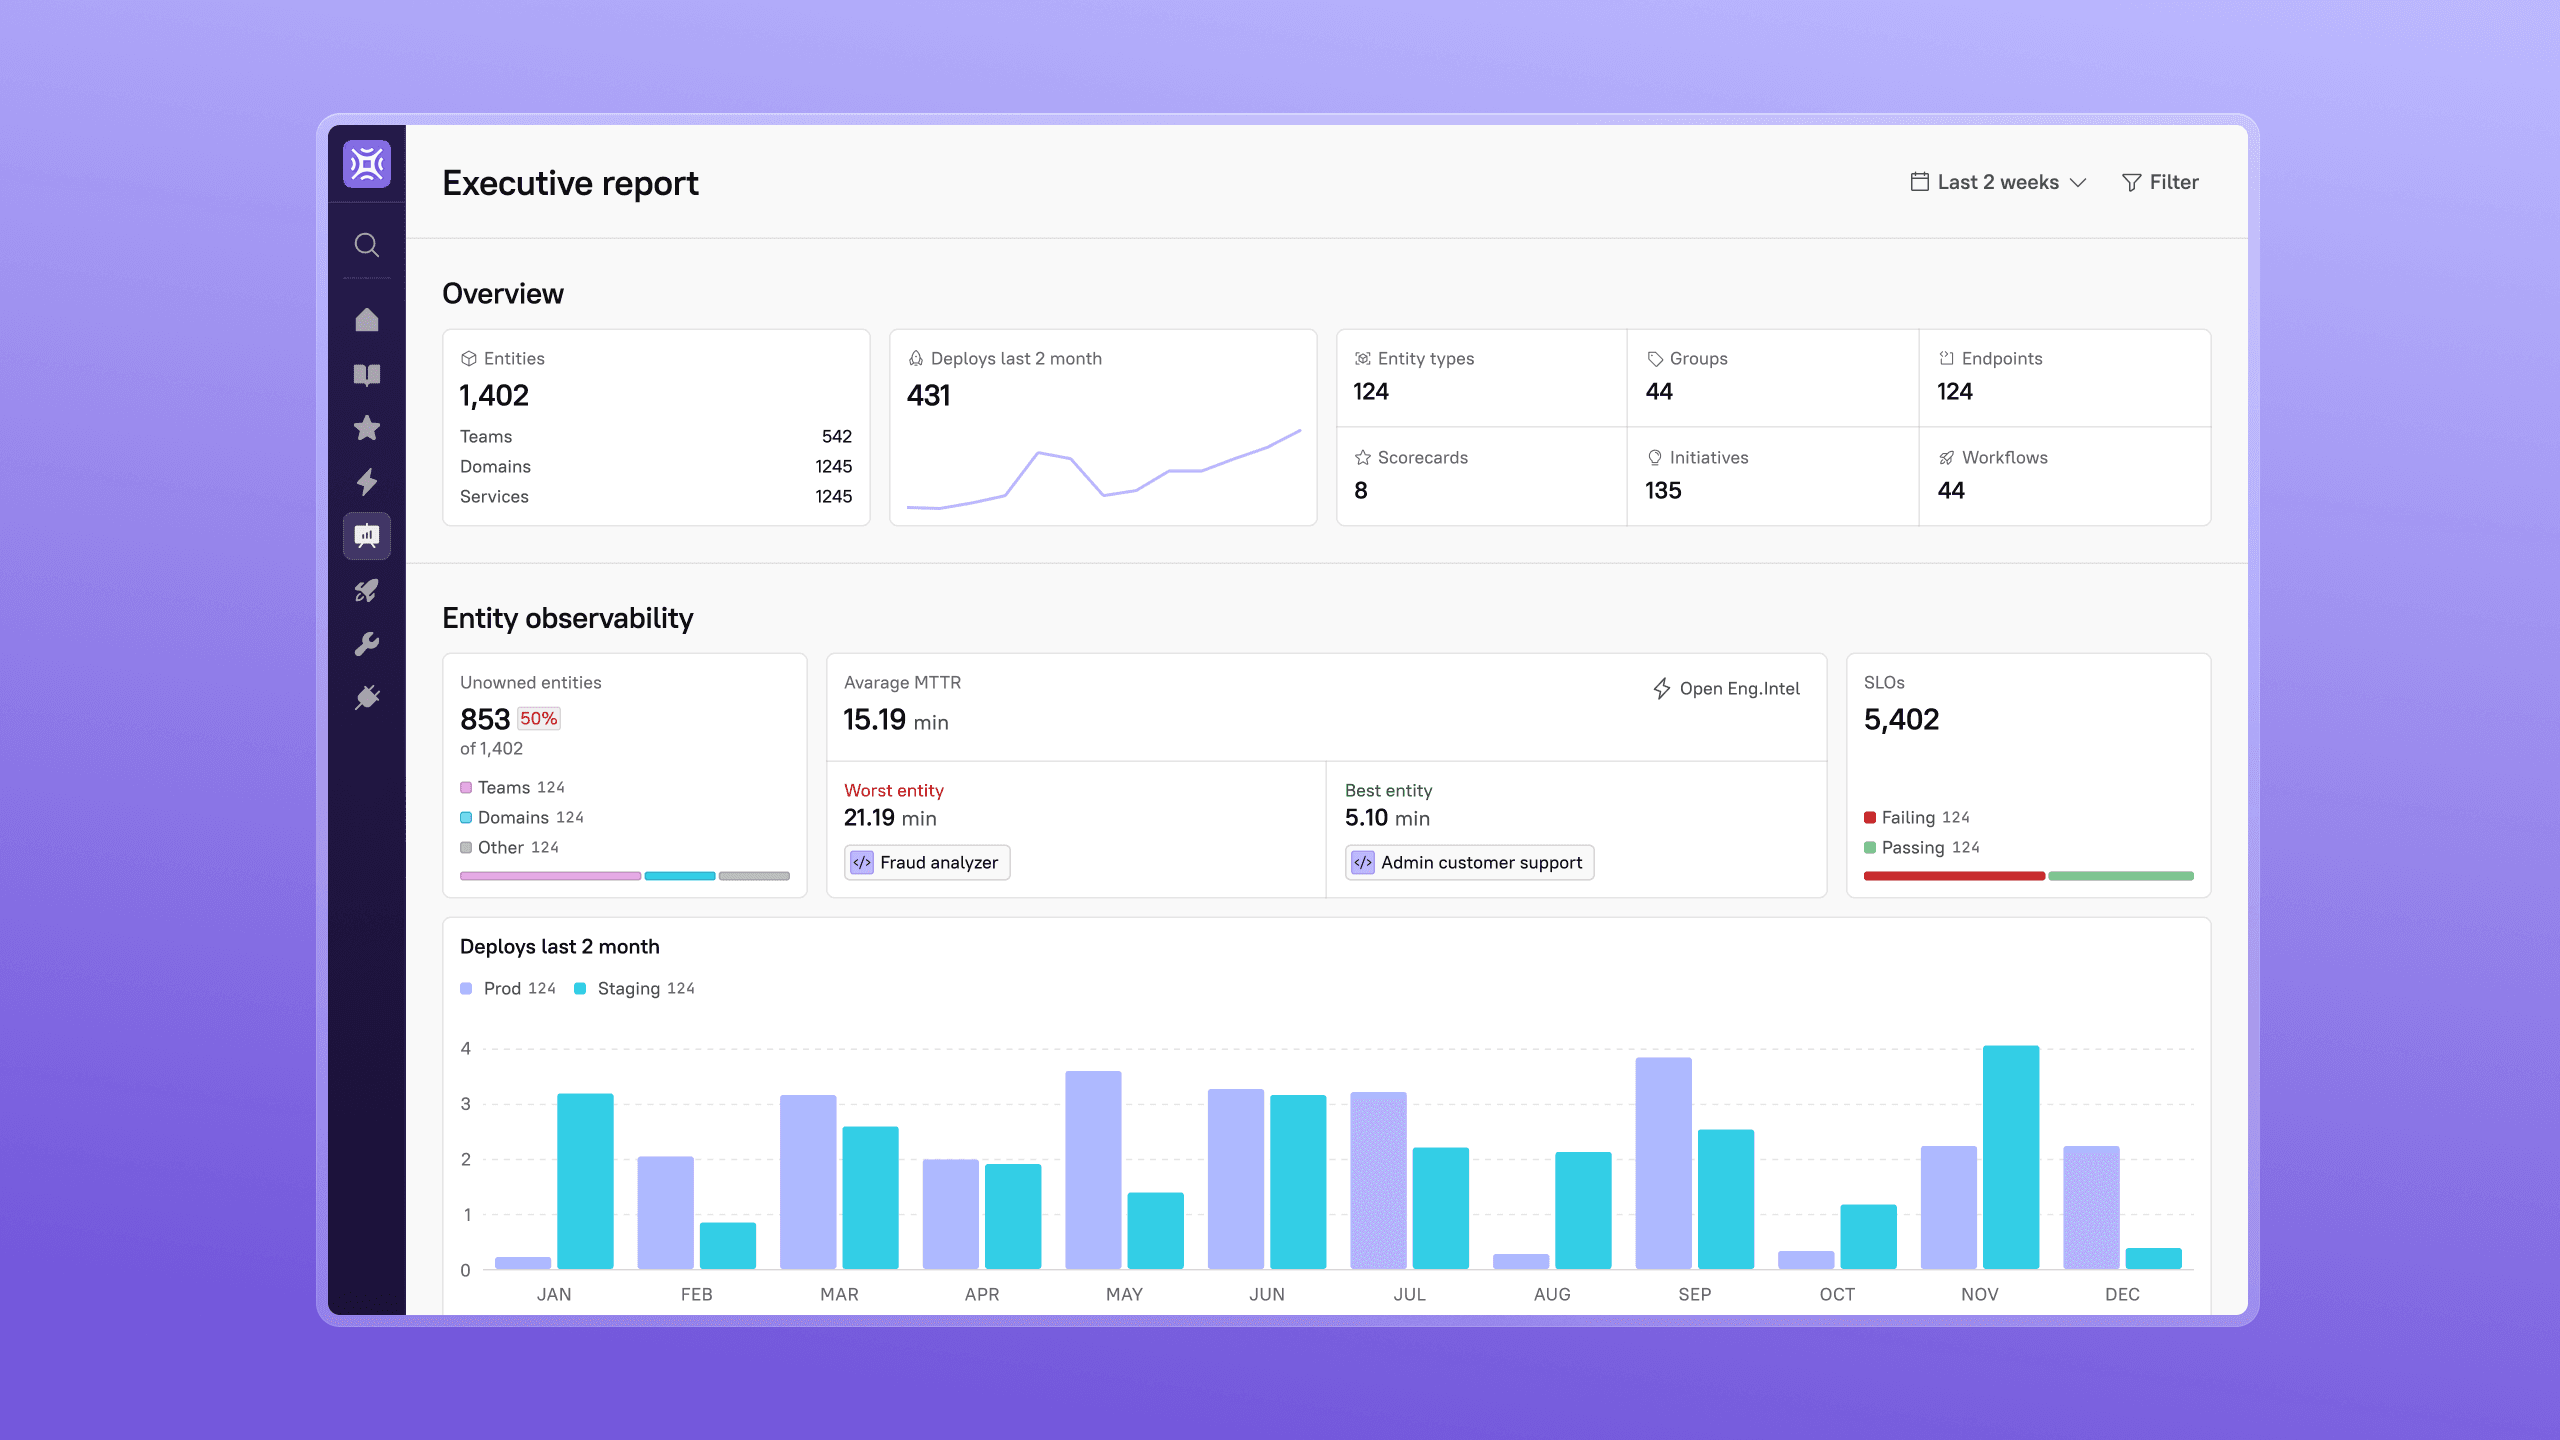The height and width of the screenshot is (1440, 2560).
Task: Toggle the Staging series in chart legend
Action: pos(634,988)
